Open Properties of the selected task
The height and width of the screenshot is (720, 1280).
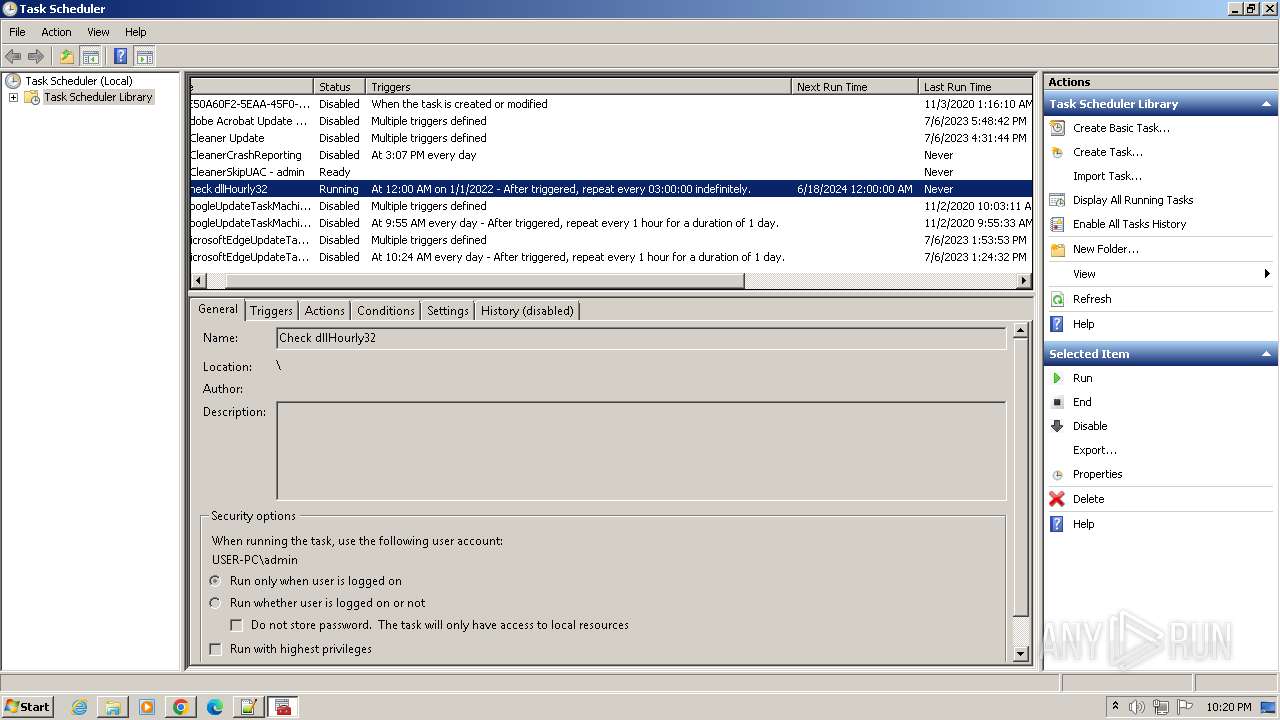pos(1097,474)
